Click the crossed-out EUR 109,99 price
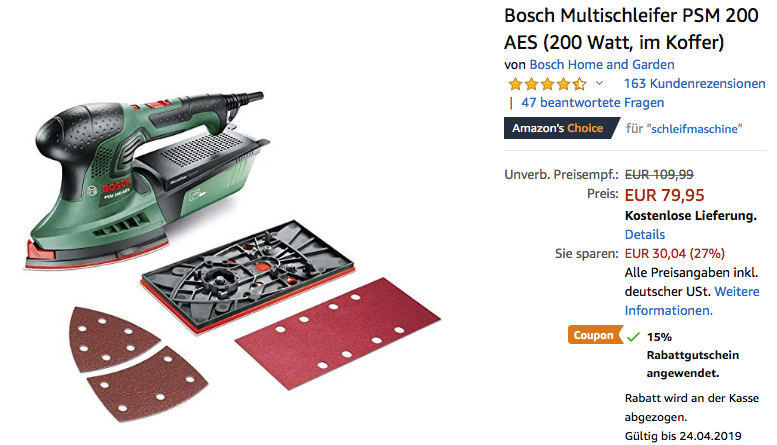 (x=659, y=173)
